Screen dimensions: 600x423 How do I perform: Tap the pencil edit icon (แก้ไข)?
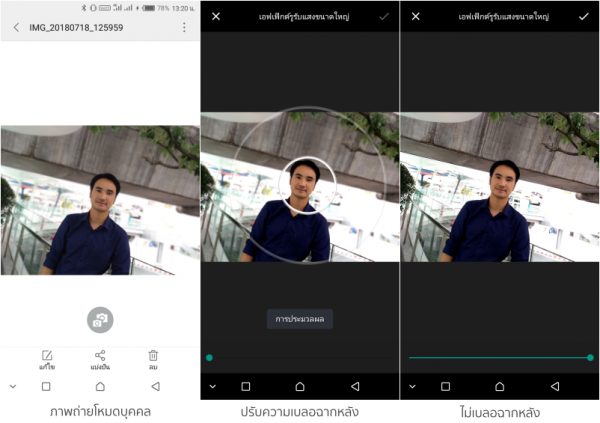46,355
